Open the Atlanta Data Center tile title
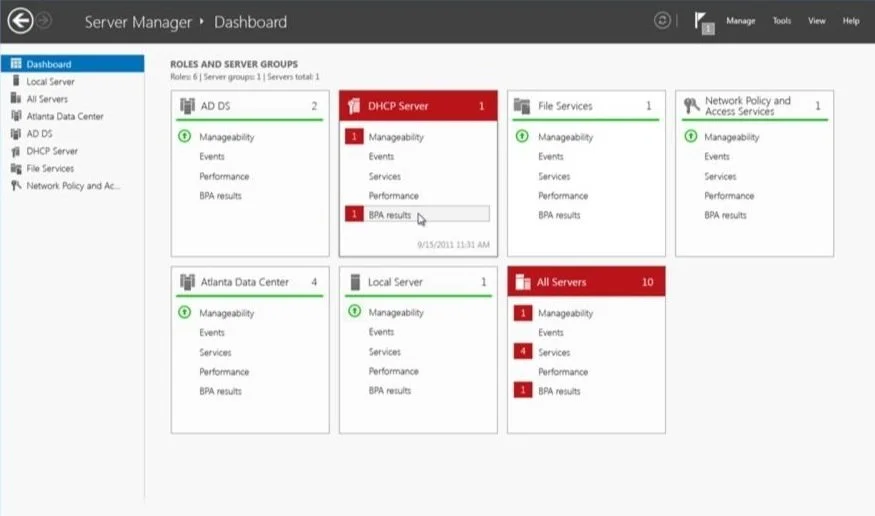 (244, 282)
